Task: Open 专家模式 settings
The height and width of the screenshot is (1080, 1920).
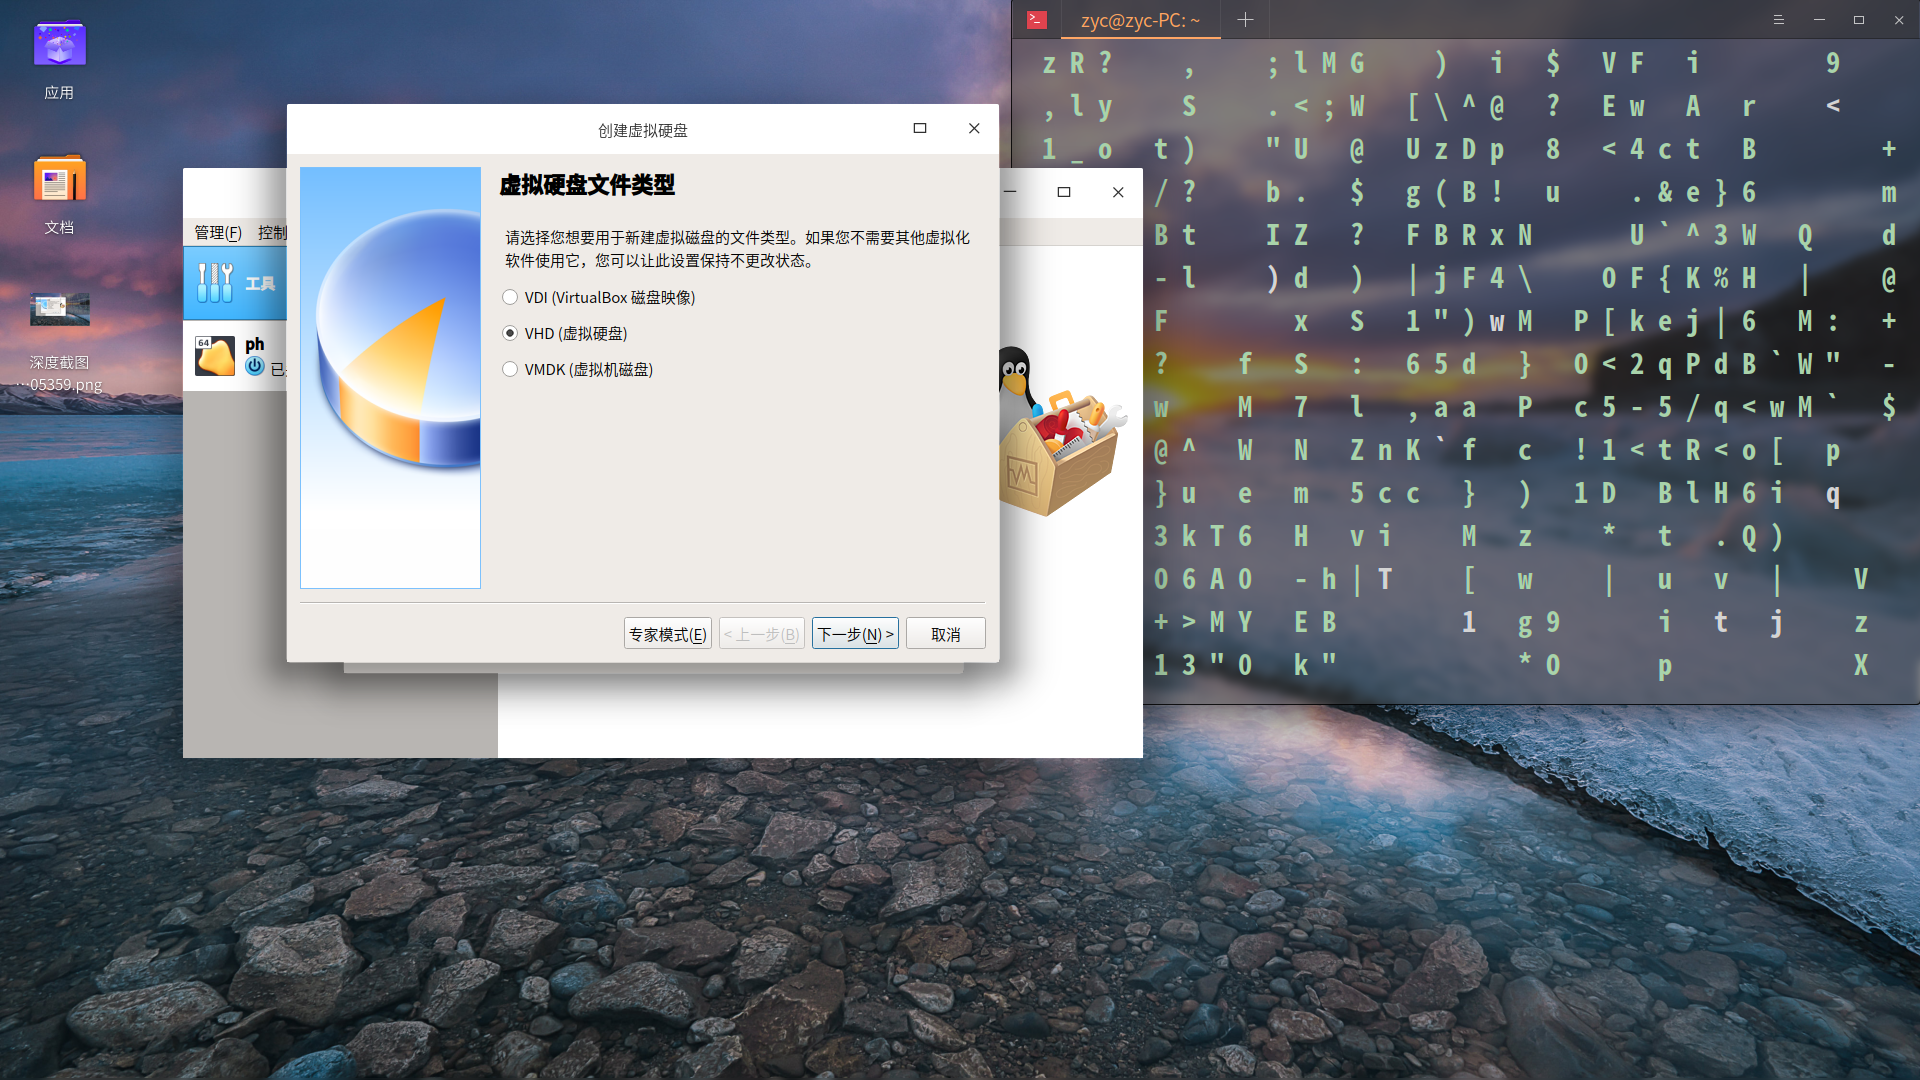Action: [667, 634]
